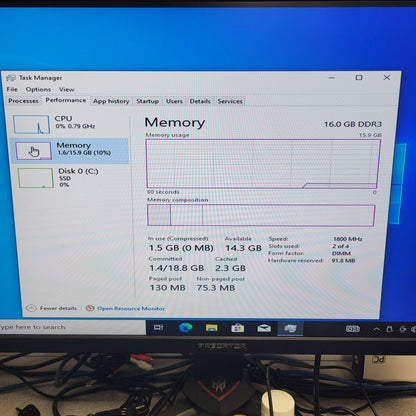
Task: Go to the Users tab
Action: 174,101
